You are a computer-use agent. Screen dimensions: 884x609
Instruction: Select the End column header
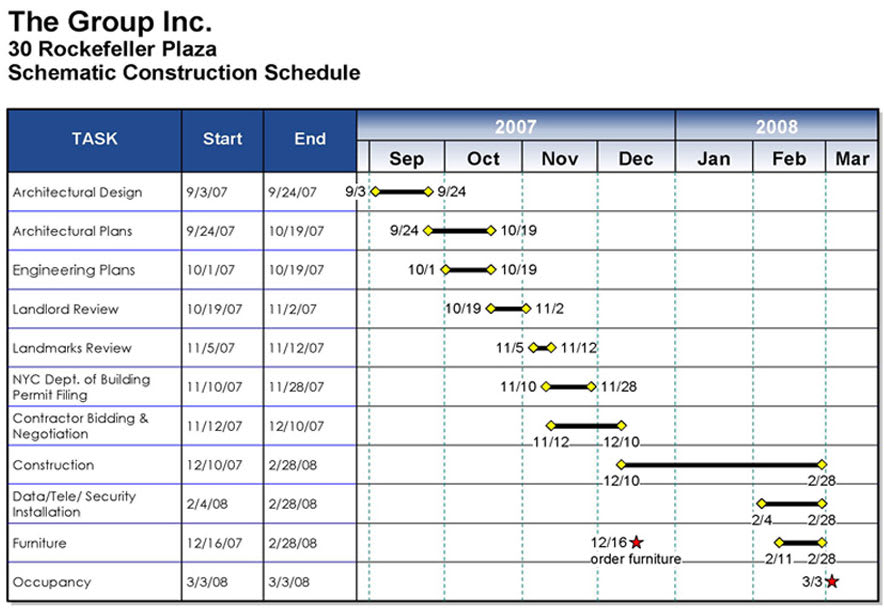[310, 140]
